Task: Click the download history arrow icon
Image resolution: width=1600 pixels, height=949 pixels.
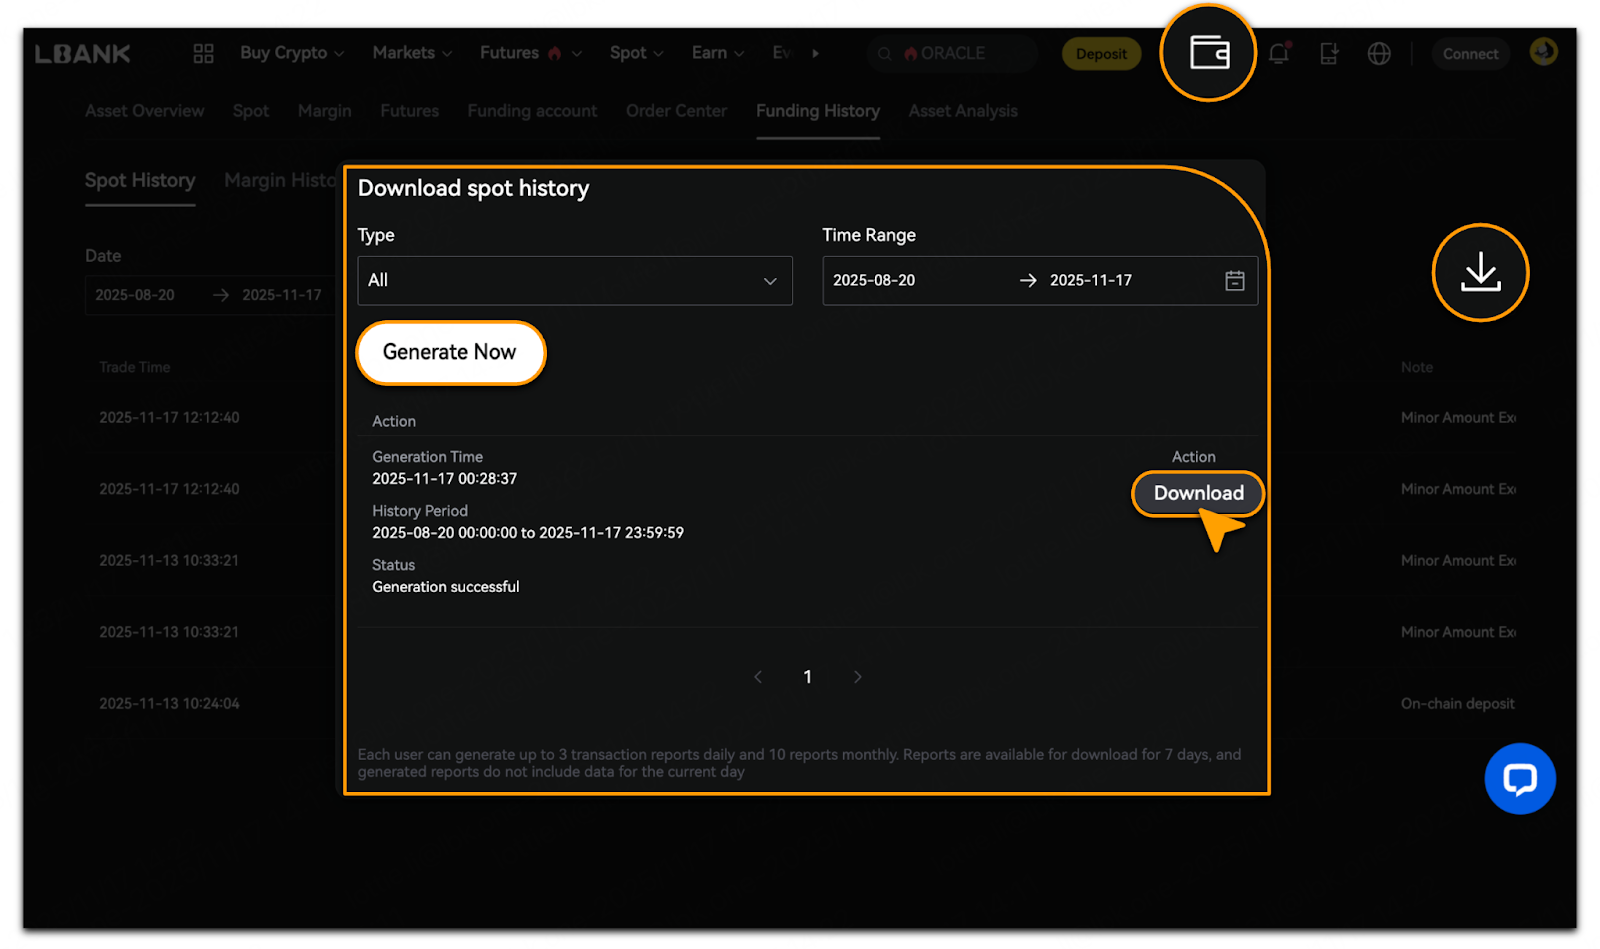Action: 1480,272
